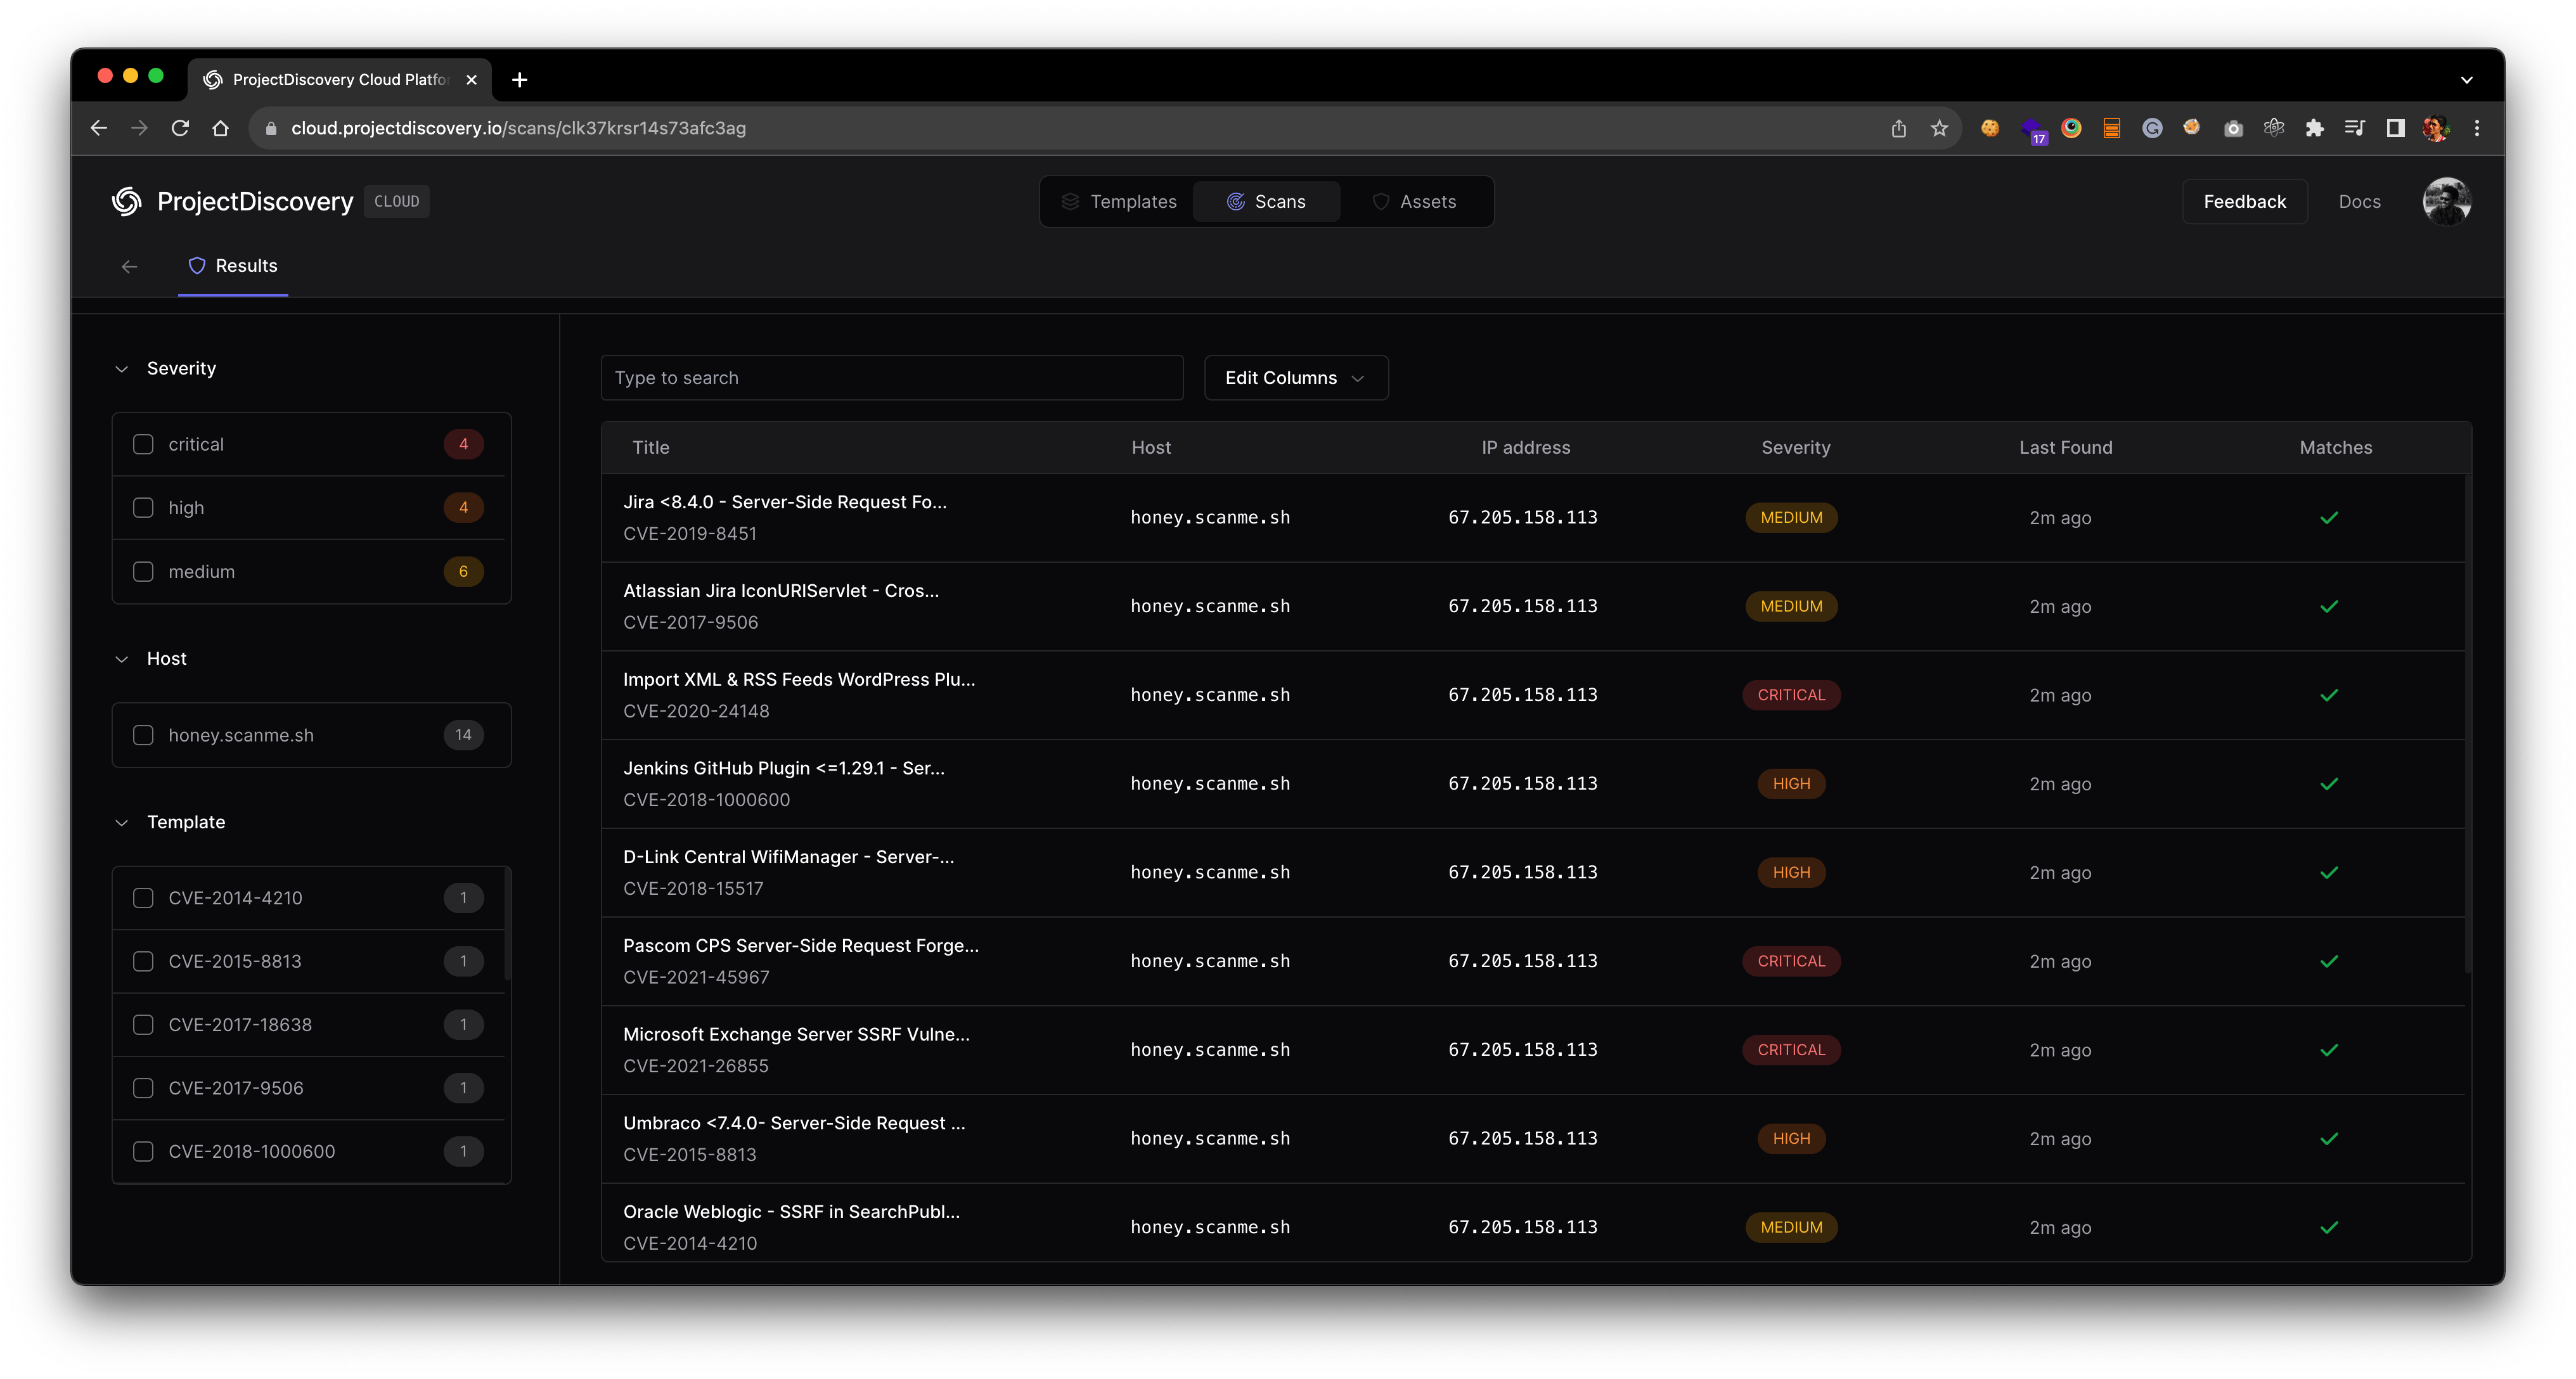Viewport: 2576px width, 1379px height.
Task: Open the Jenkins GitHub Plugin result
Action: coord(783,768)
